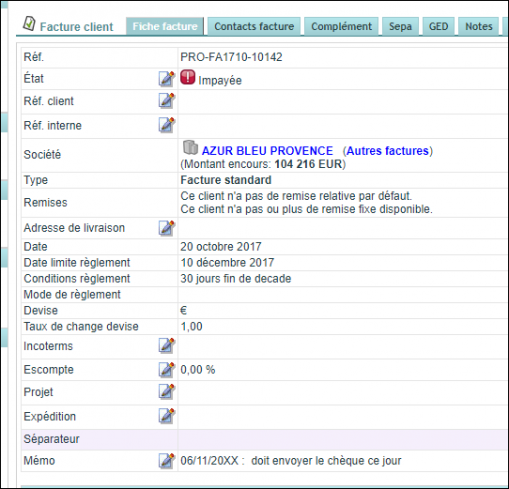Click the Mode de règlement label

click(x=72, y=295)
